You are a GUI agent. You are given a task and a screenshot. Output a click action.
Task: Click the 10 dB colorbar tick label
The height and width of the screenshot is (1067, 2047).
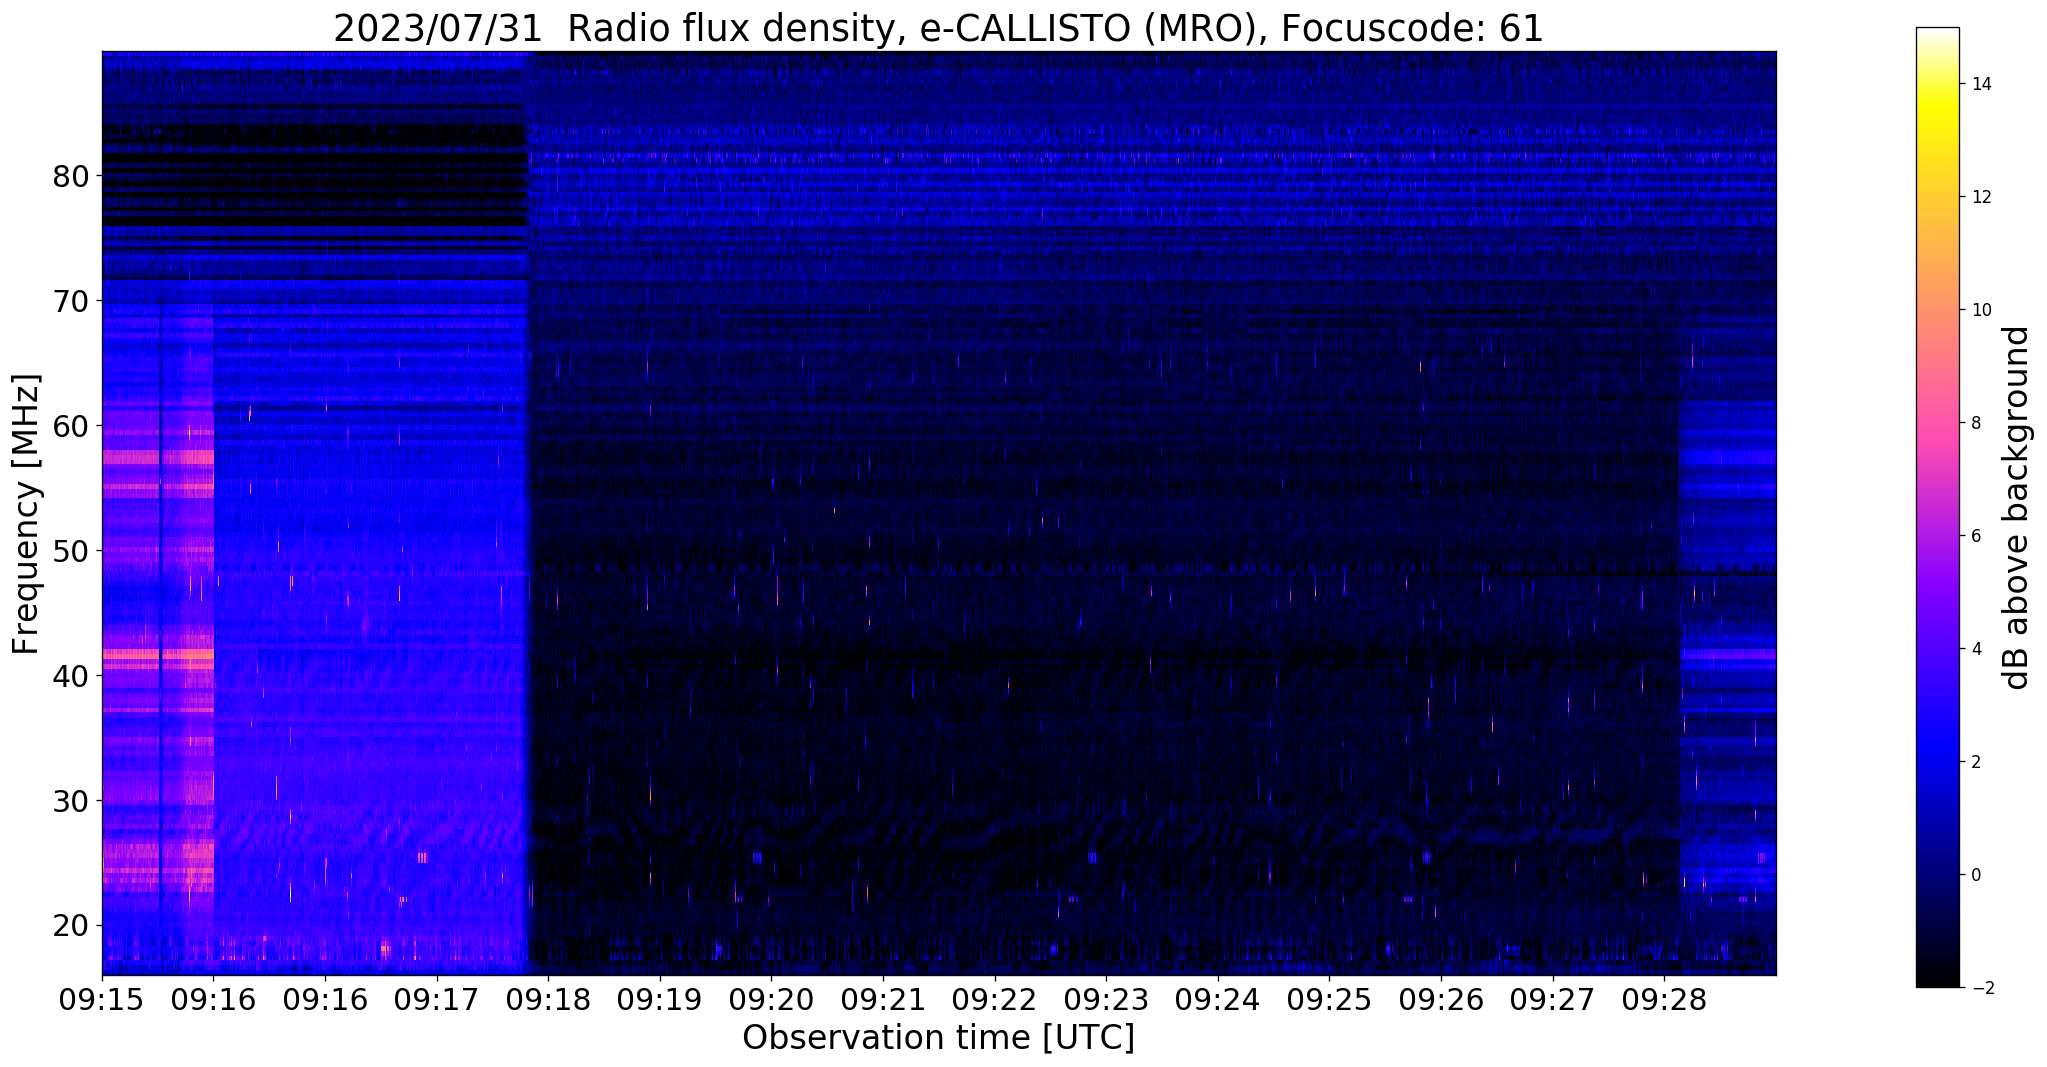pyautogui.click(x=1980, y=310)
